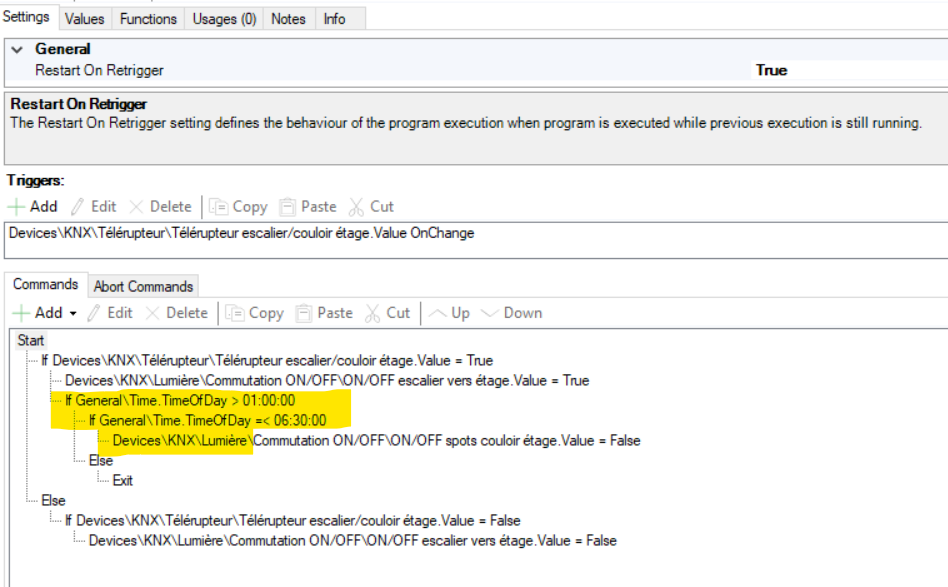Screen dimensions: 948x587
Task: Select the Exit command in tree
Action: [122, 480]
